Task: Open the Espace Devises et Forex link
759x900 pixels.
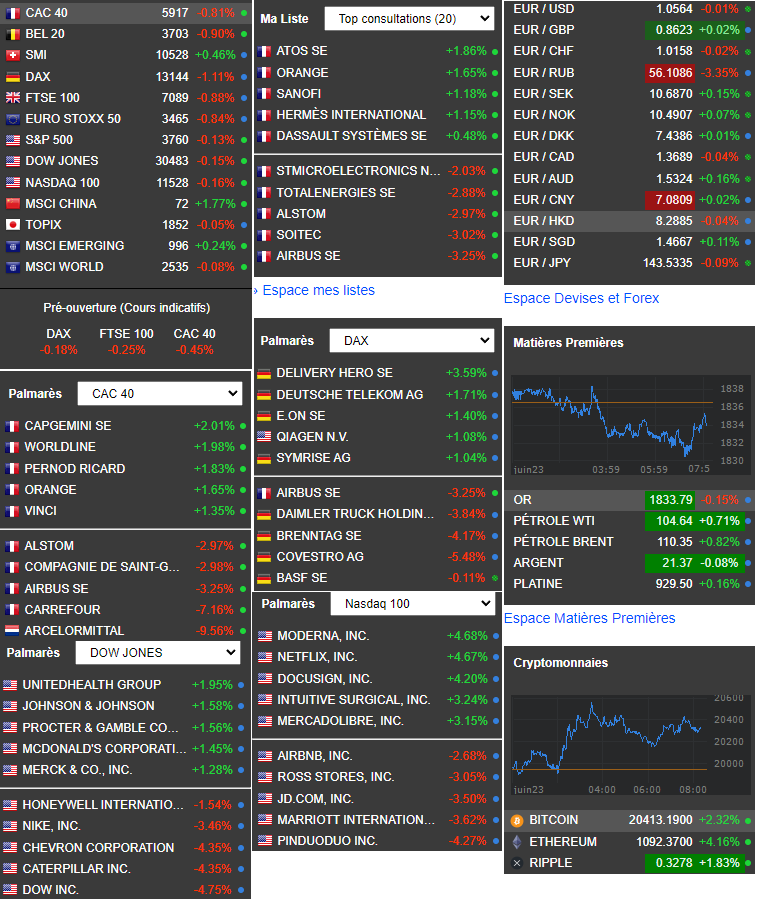Action: coord(581,298)
